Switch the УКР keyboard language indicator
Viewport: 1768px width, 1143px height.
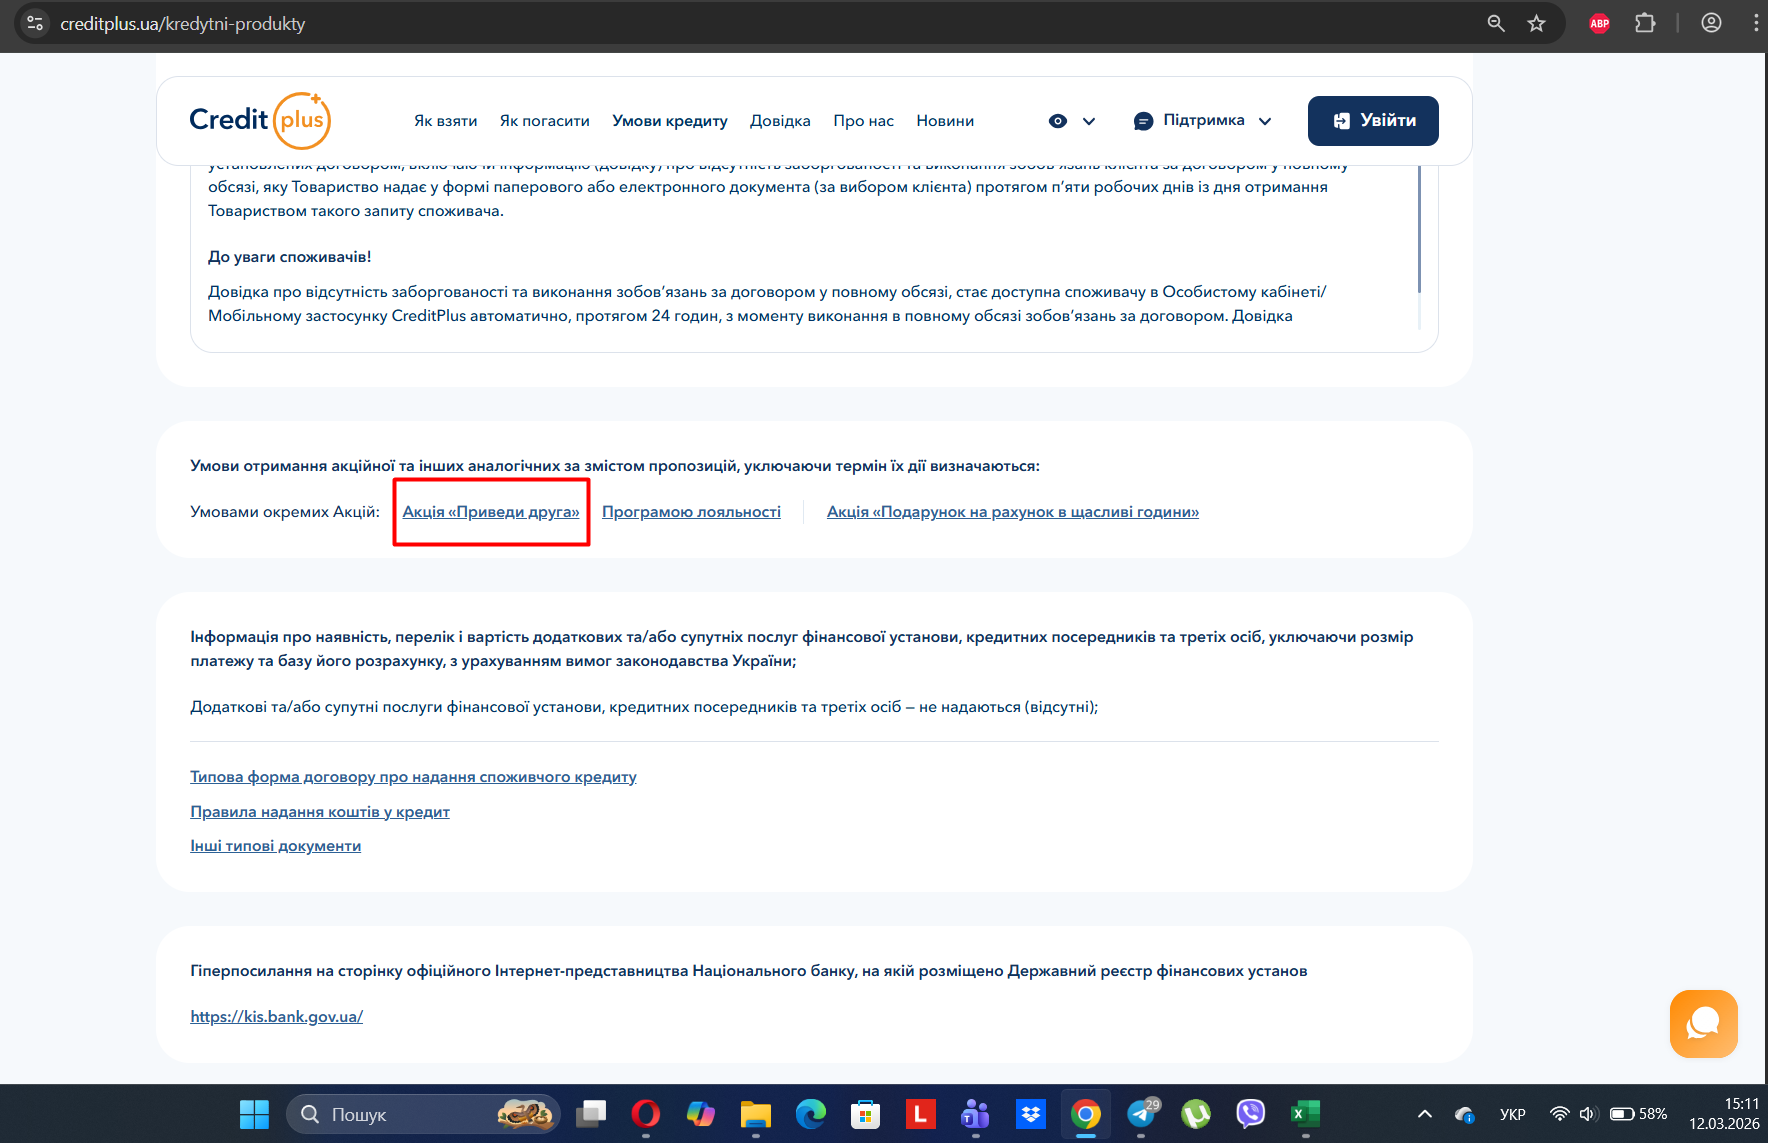pos(1513,1114)
